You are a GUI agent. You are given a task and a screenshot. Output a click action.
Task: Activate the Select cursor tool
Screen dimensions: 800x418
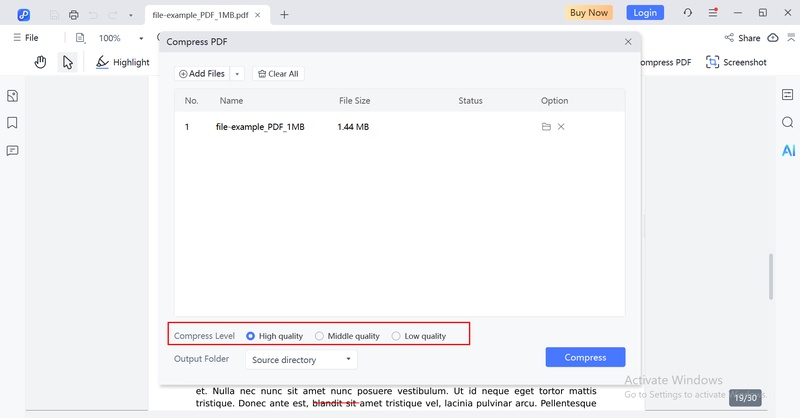tap(67, 62)
